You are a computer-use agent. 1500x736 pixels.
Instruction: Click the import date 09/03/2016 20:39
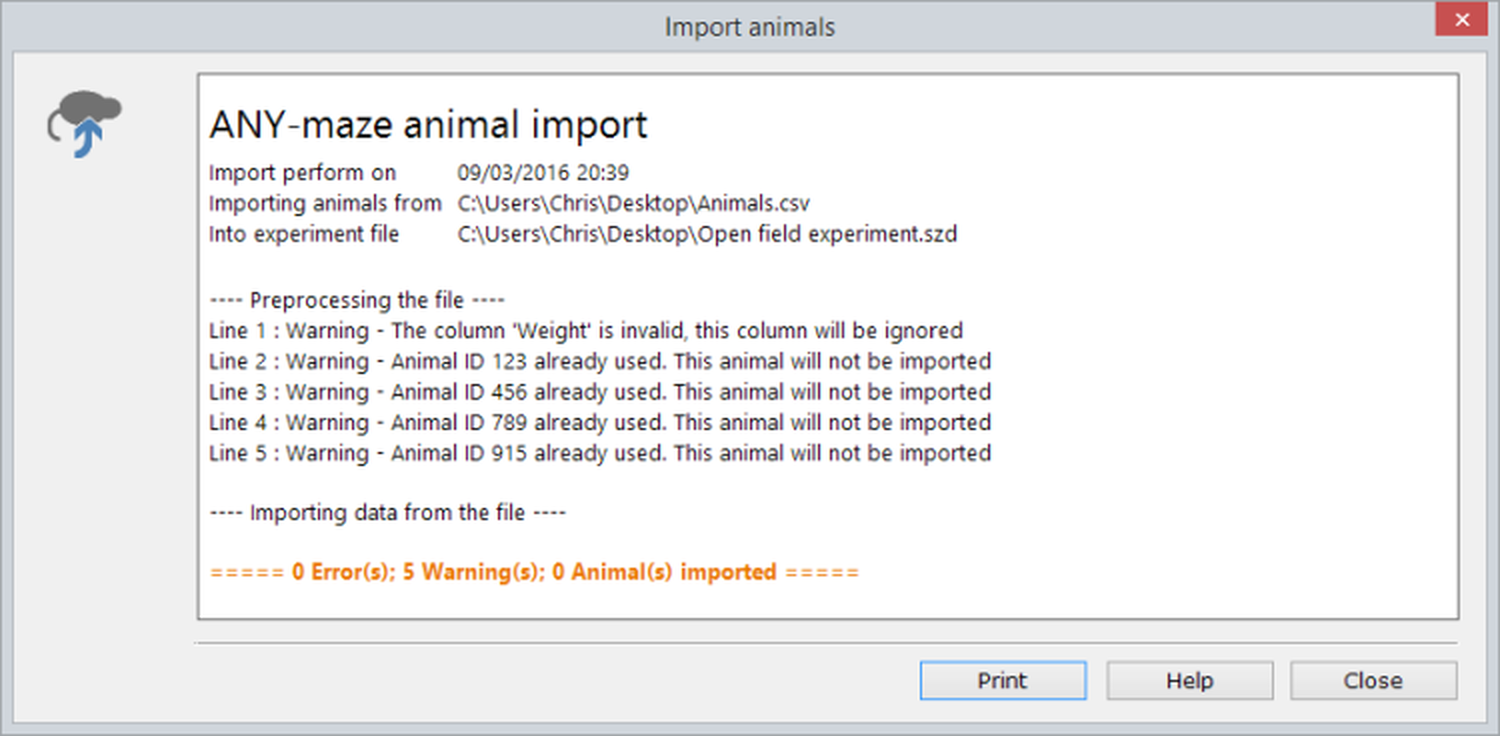(x=543, y=173)
